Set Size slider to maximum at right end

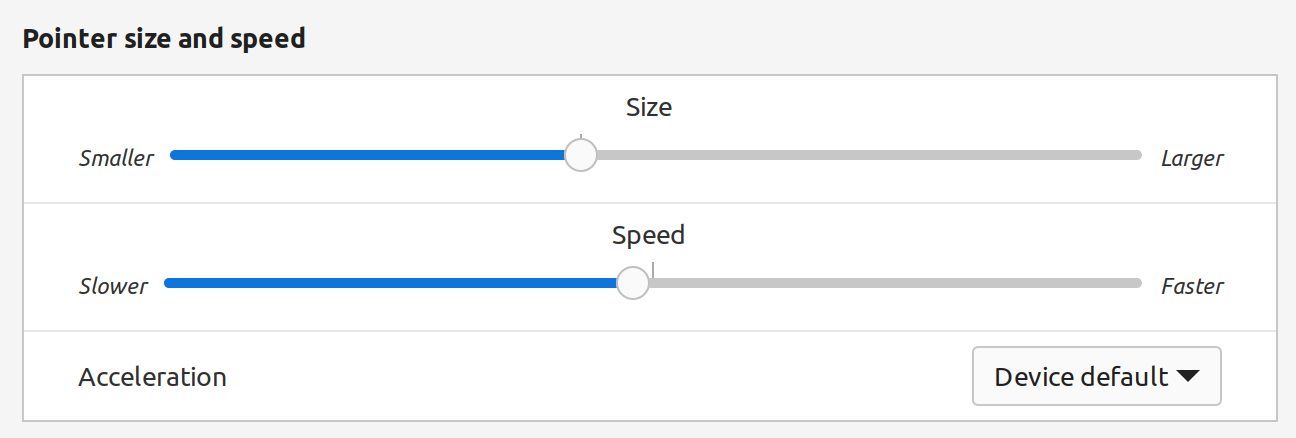[x=1139, y=155]
